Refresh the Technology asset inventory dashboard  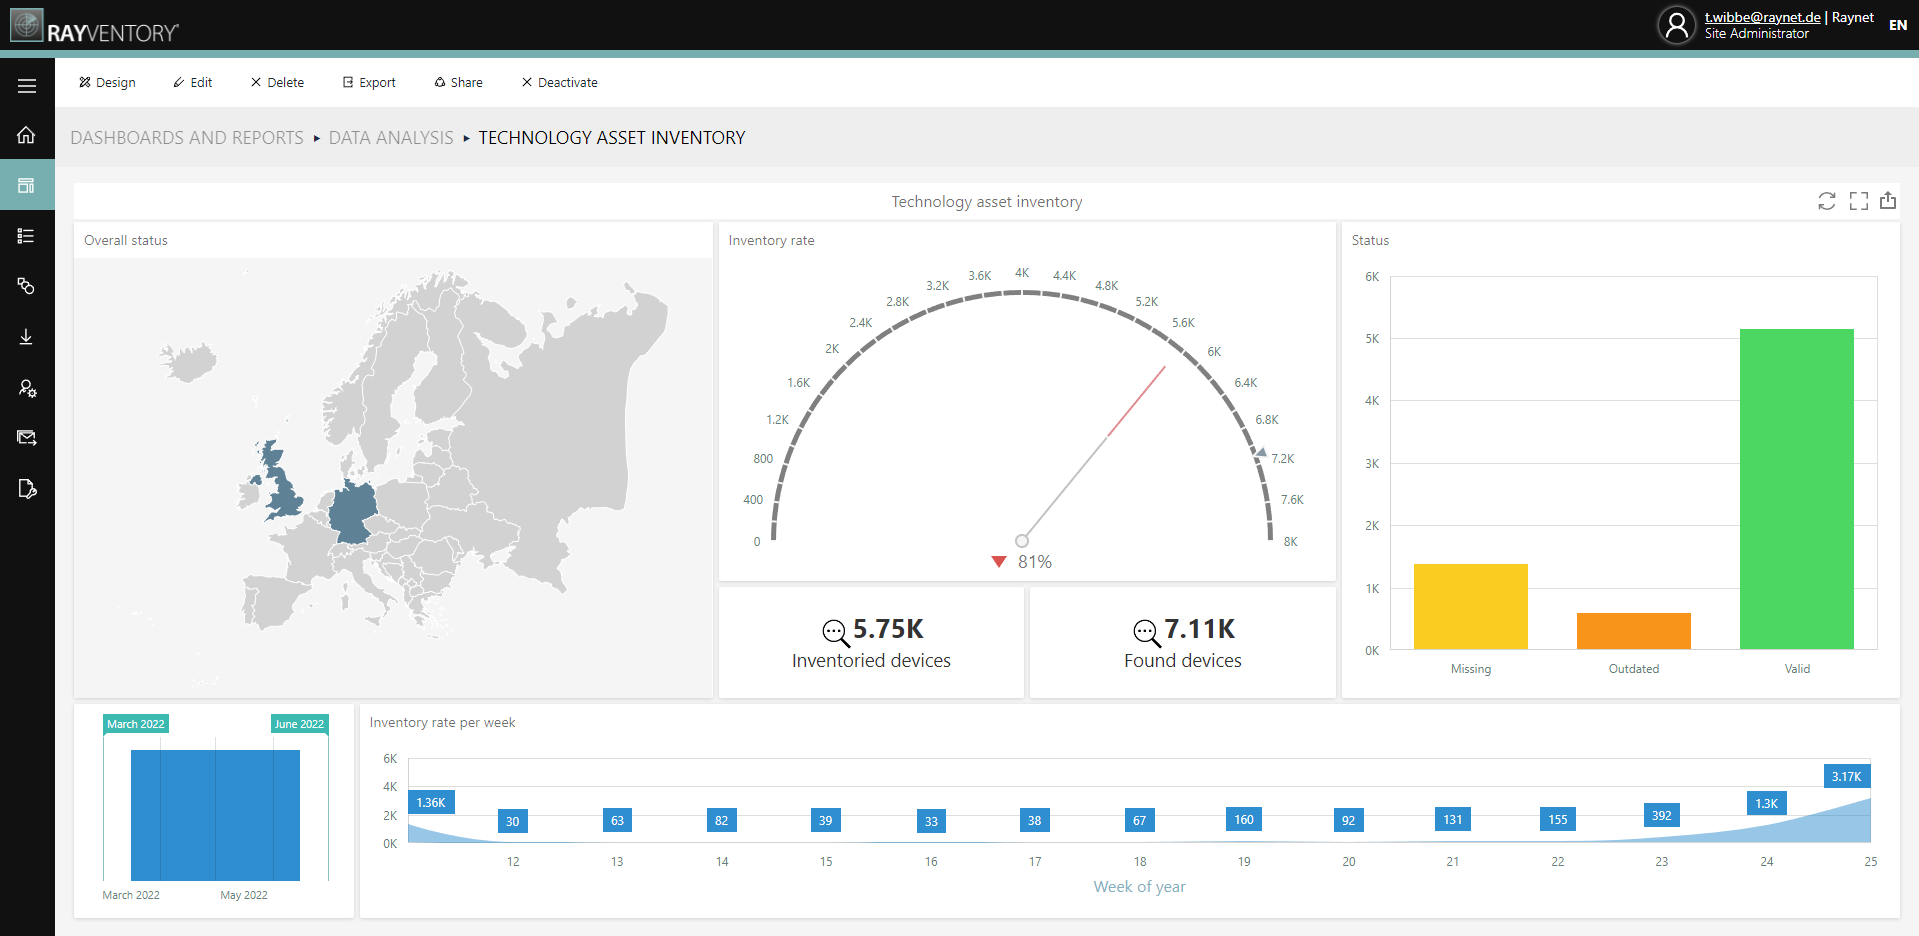[1827, 201]
